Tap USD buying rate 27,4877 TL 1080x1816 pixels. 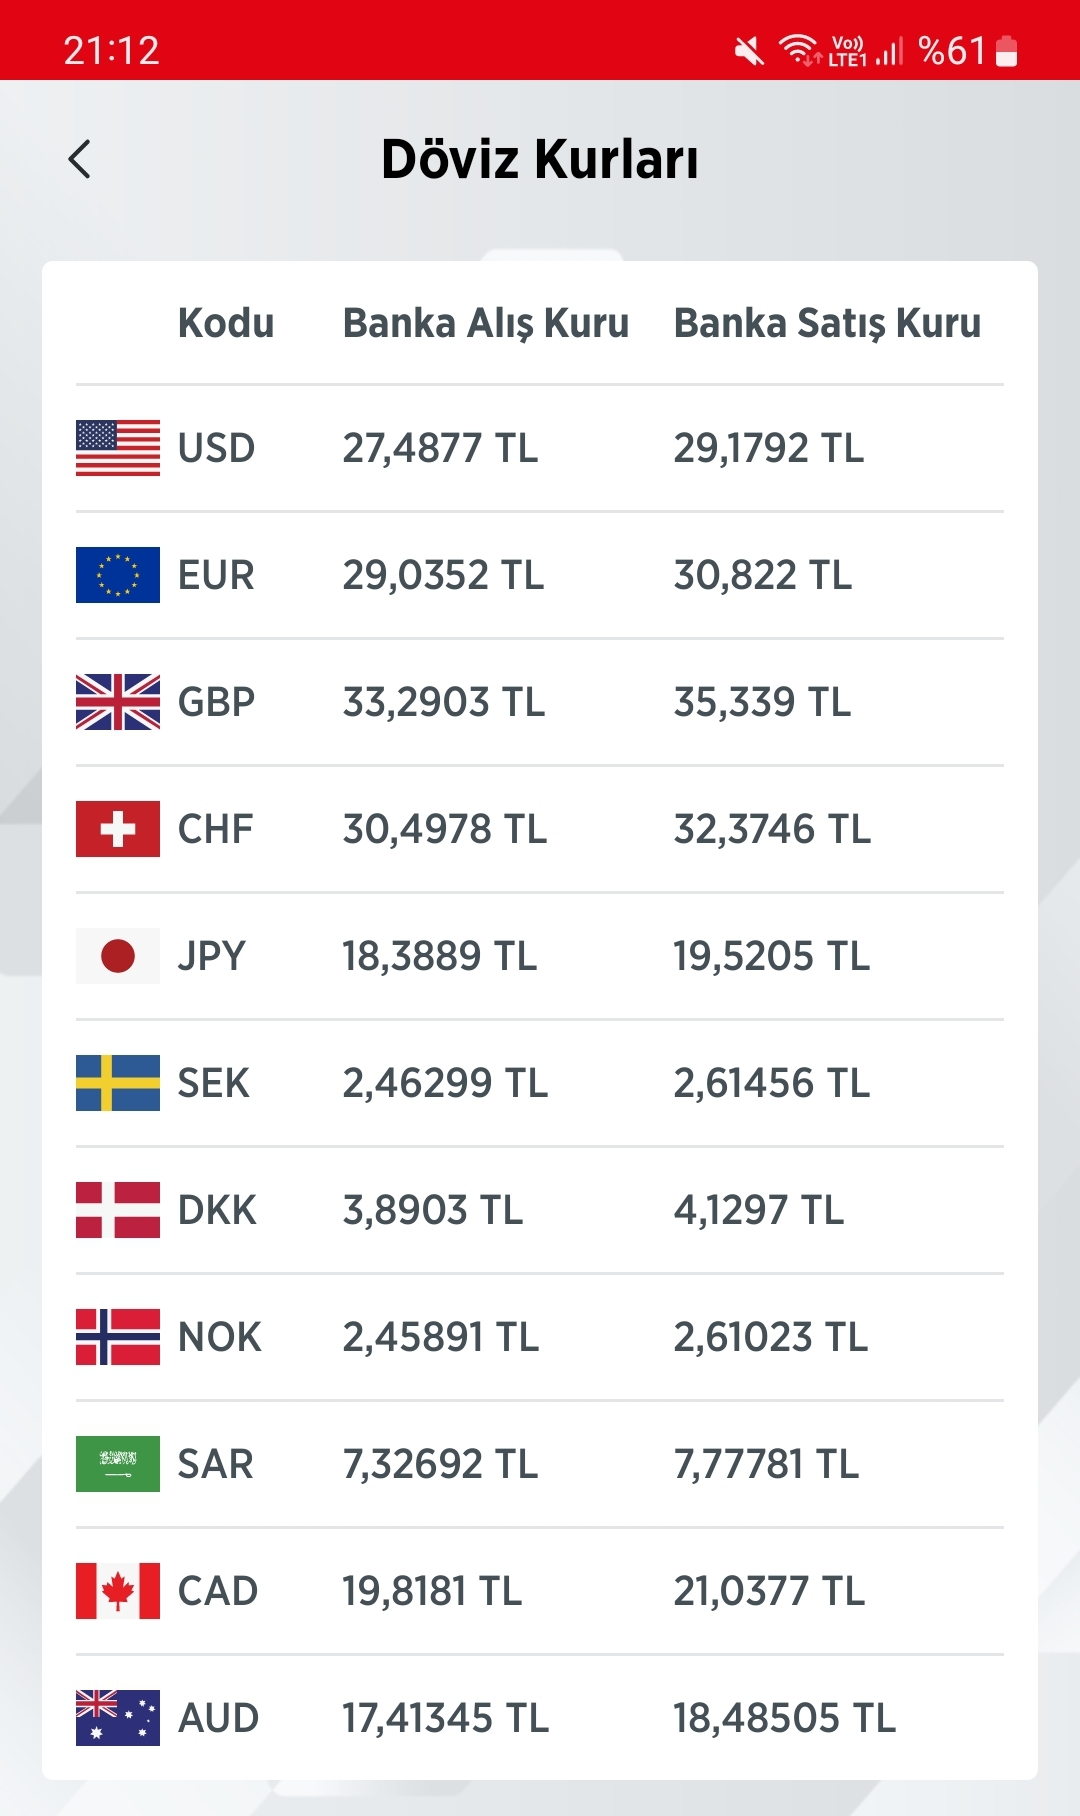440,448
